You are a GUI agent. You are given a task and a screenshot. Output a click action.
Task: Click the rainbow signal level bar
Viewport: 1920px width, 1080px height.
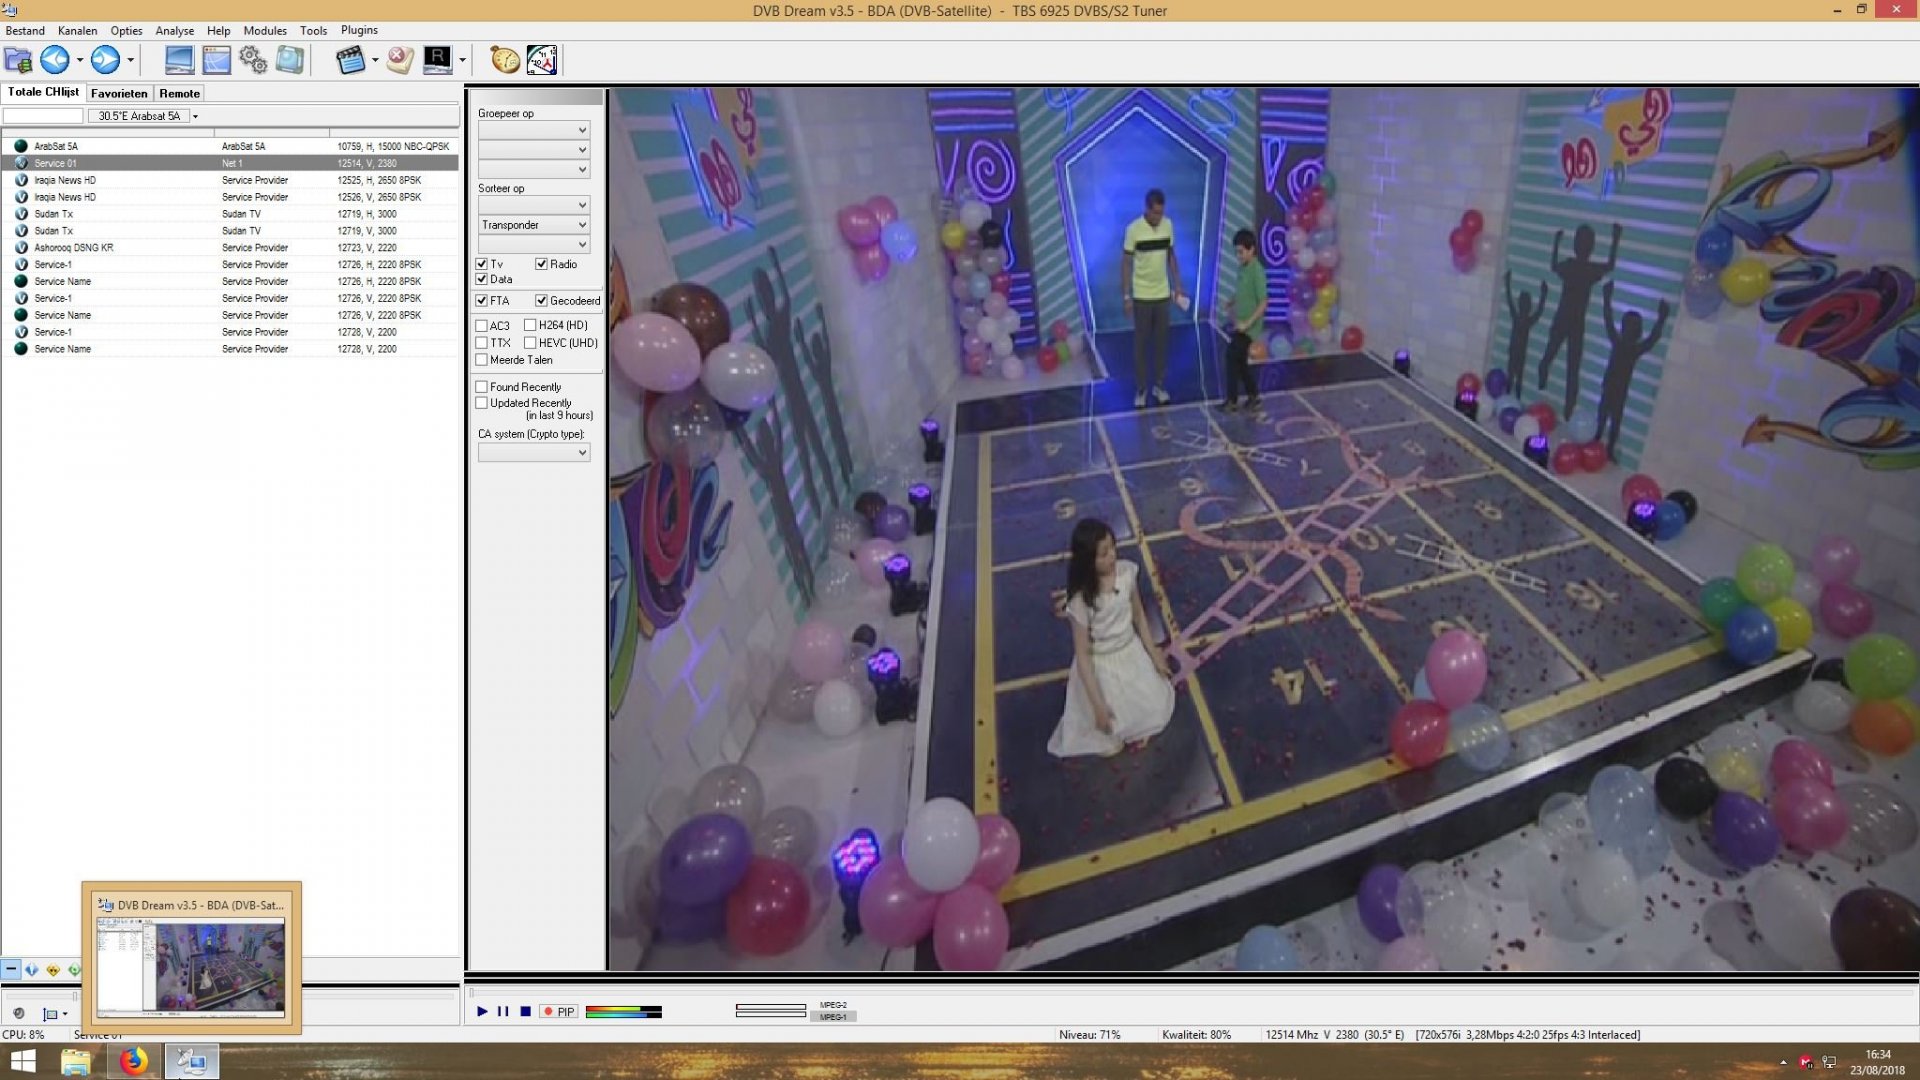tap(623, 1012)
